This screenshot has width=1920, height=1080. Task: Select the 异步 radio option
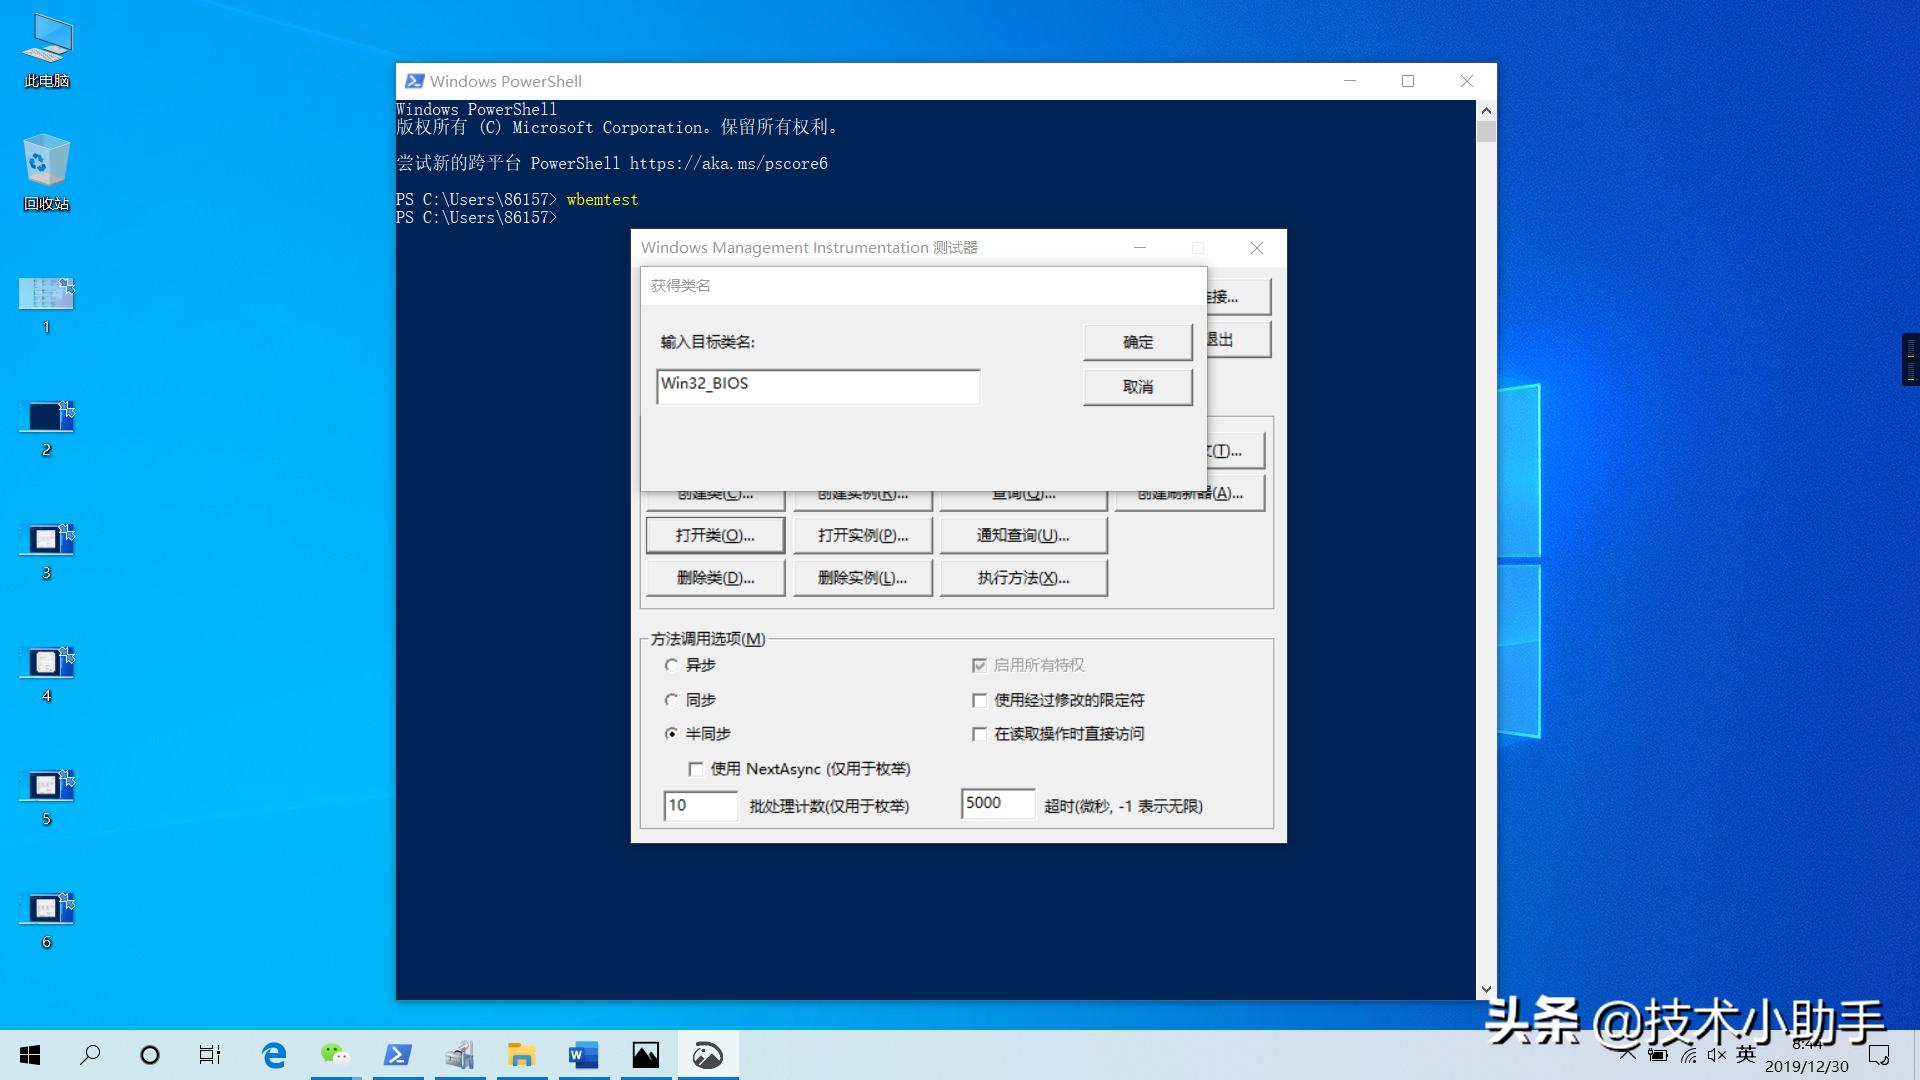coord(672,665)
